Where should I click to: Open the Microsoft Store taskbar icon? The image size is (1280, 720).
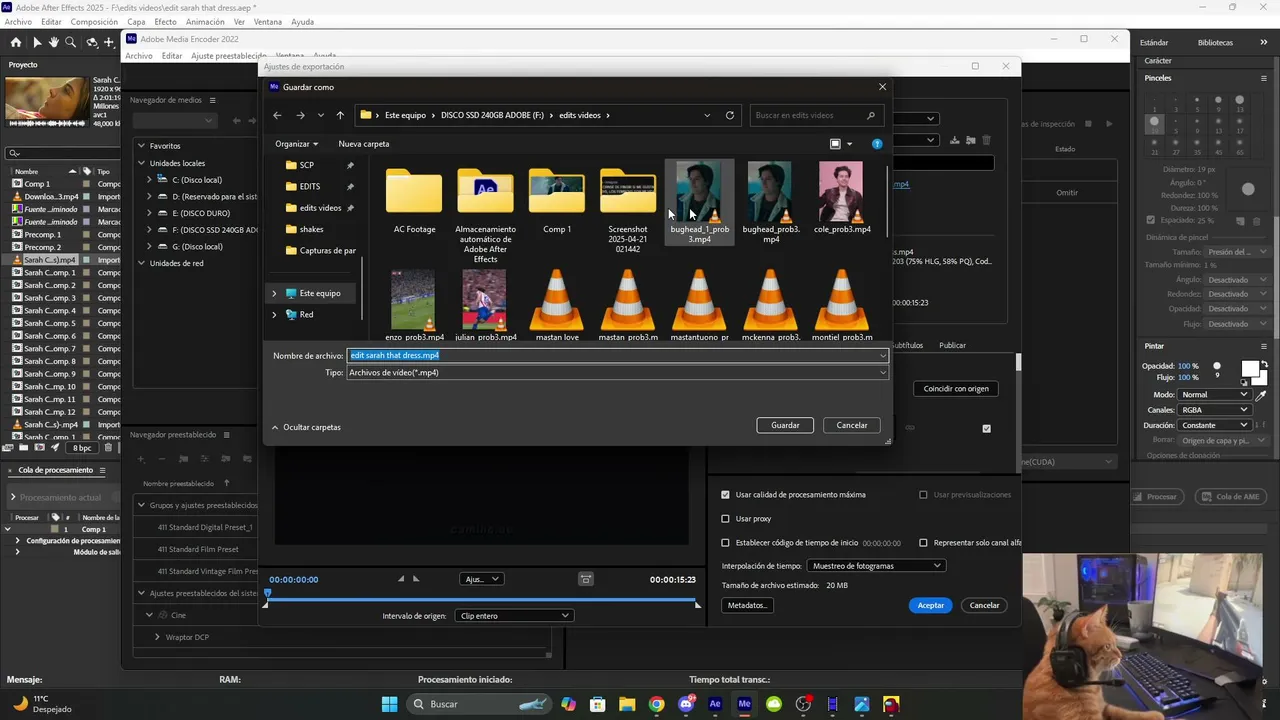click(598, 704)
